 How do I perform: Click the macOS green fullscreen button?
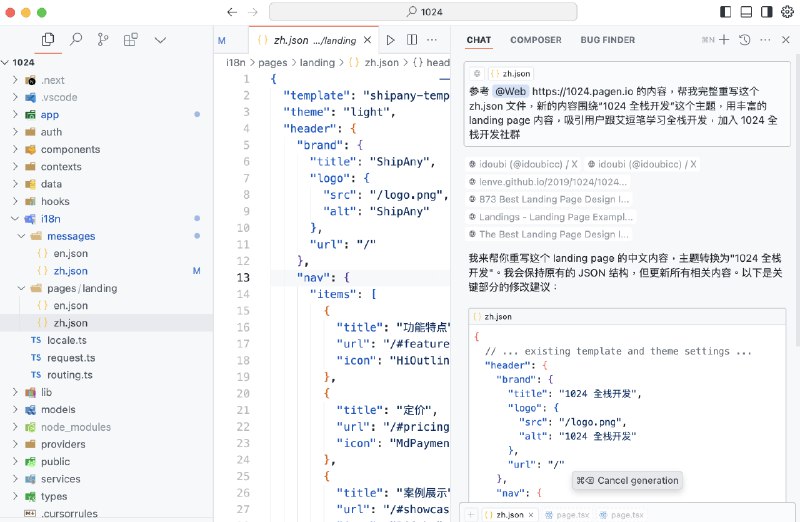pyautogui.click(x=42, y=12)
